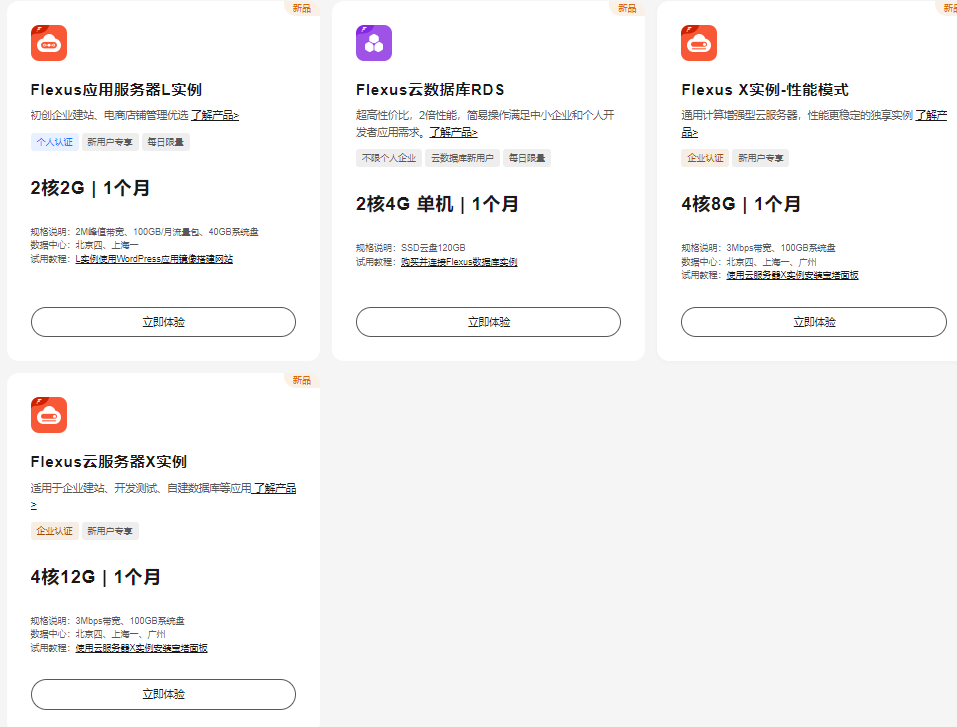This screenshot has width=957, height=727.
Task: Open 了解产品 link in the Flexus云数据库RDS card
Action: (x=453, y=132)
